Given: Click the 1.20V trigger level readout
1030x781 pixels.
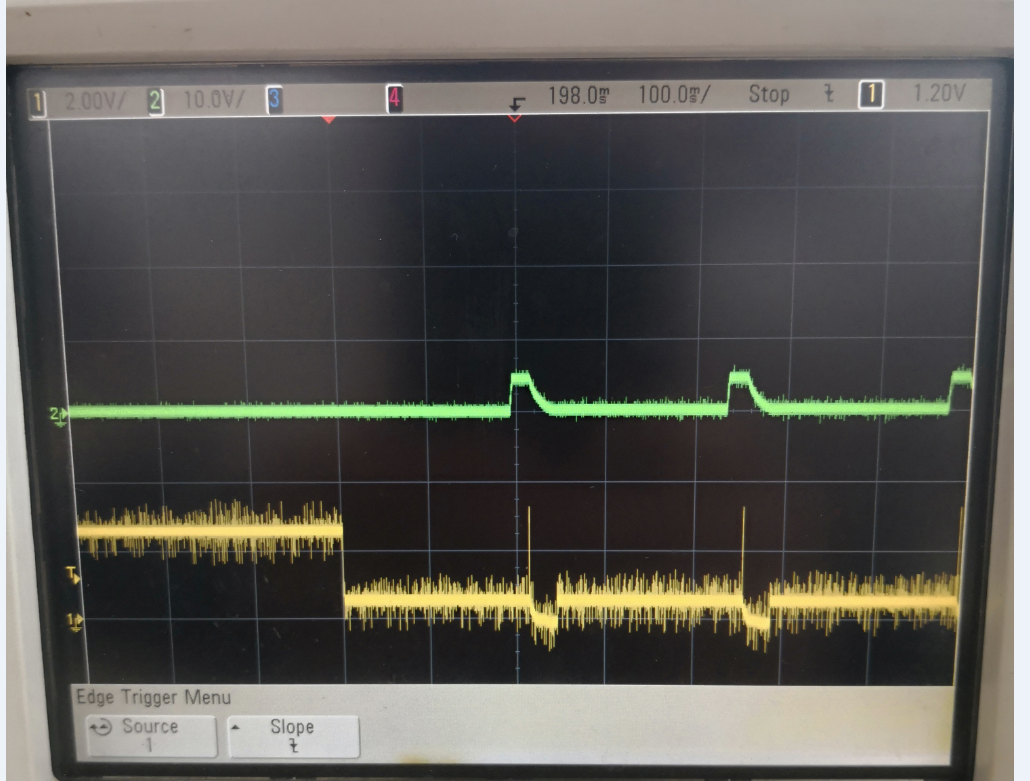Looking at the screenshot, I should tap(939, 93).
